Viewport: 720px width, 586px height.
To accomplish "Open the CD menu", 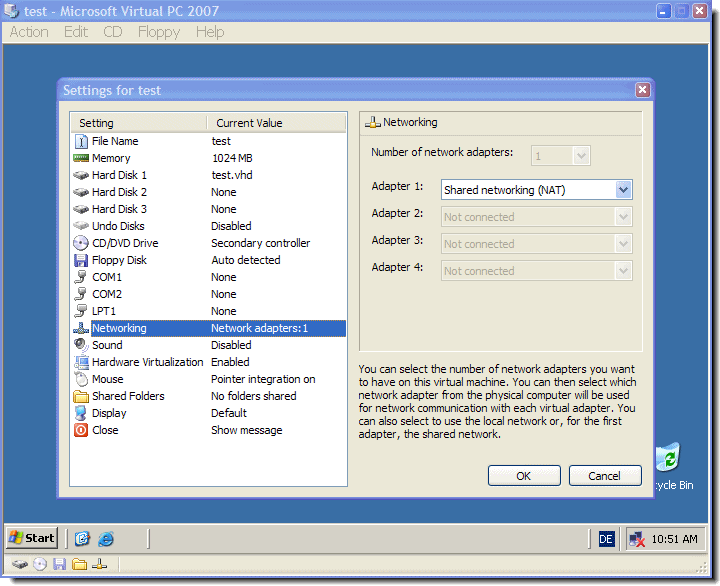I will [112, 32].
